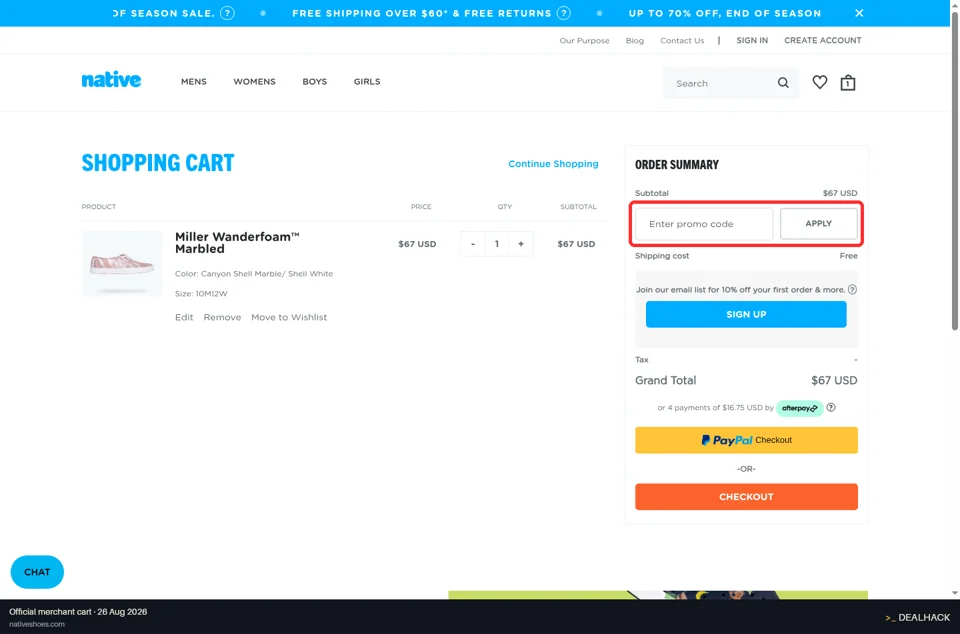Click 'Color: Canyon Shell Marble/ Shell White' text

pyautogui.click(x=253, y=274)
